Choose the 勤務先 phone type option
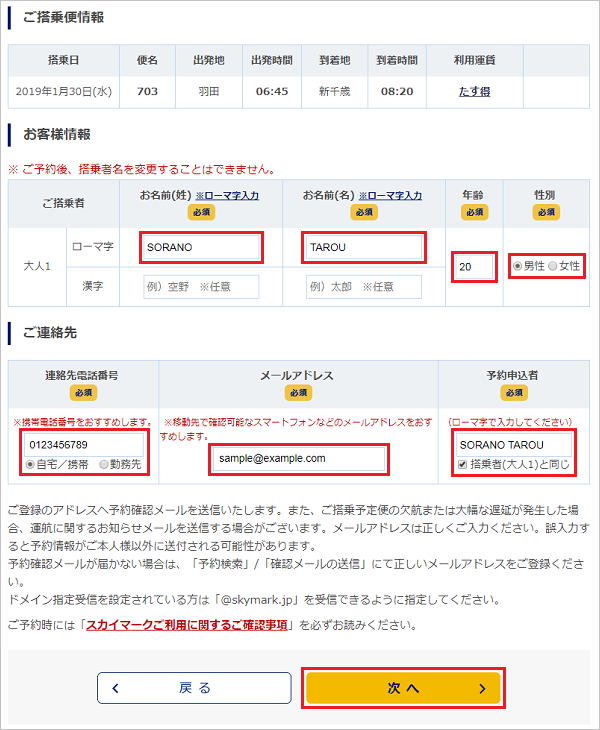The width and height of the screenshot is (600, 730). pyautogui.click(x=104, y=464)
